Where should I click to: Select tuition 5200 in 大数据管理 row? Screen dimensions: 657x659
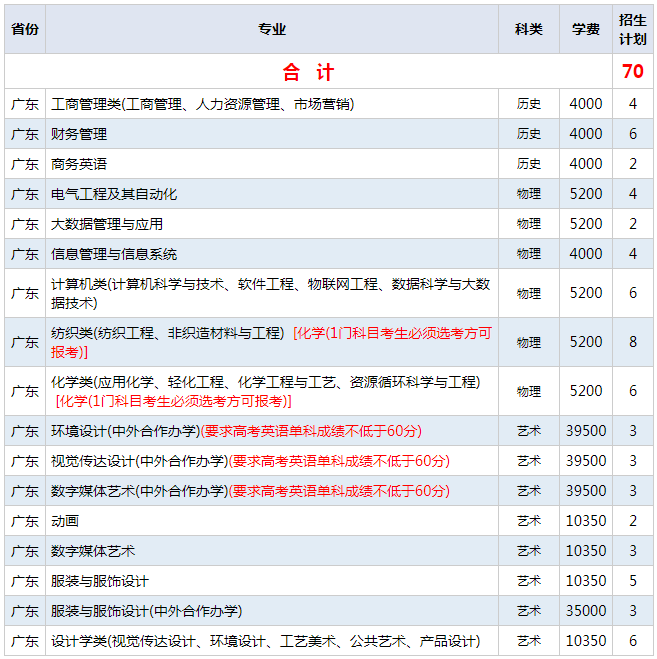click(586, 224)
